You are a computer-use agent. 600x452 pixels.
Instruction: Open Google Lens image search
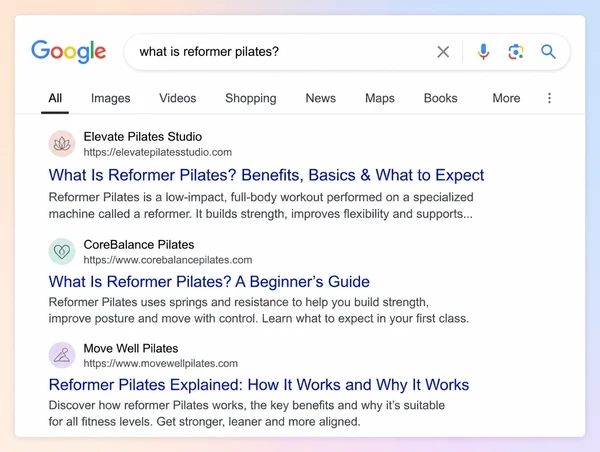tap(516, 52)
